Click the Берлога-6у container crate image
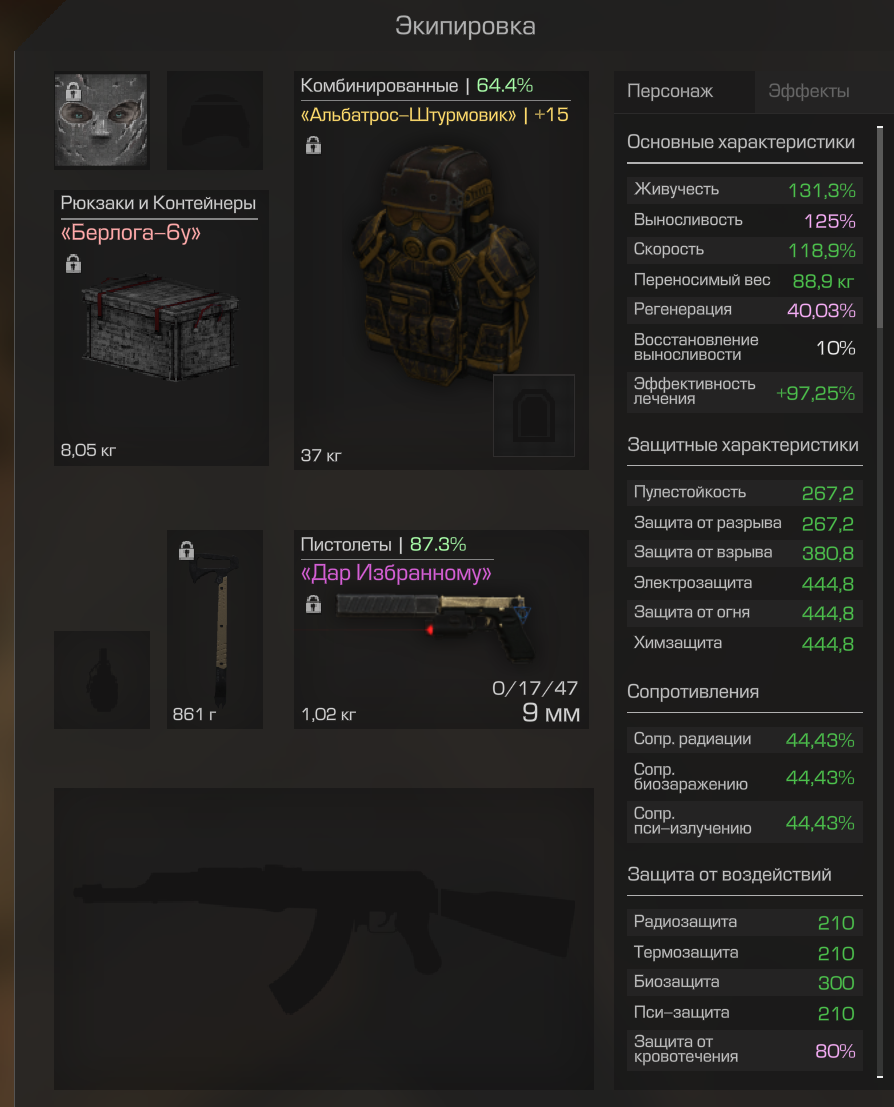 pyautogui.click(x=161, y=328)
